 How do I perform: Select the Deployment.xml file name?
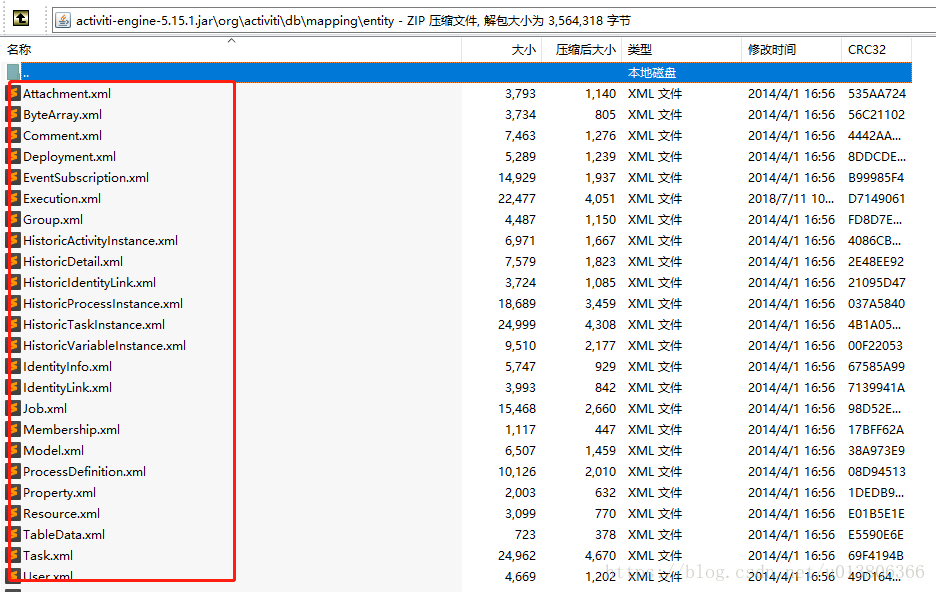click(x=69, y=156)
